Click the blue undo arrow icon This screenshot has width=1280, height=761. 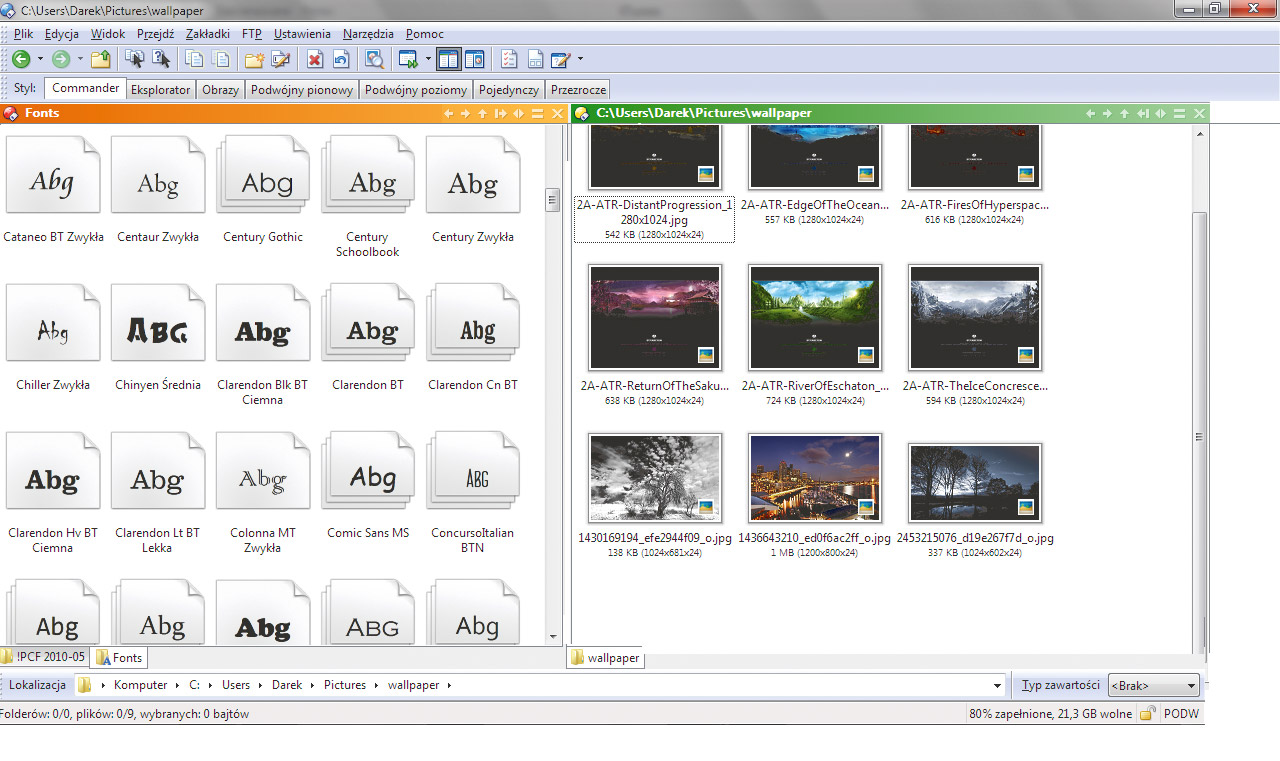[341, 59]
